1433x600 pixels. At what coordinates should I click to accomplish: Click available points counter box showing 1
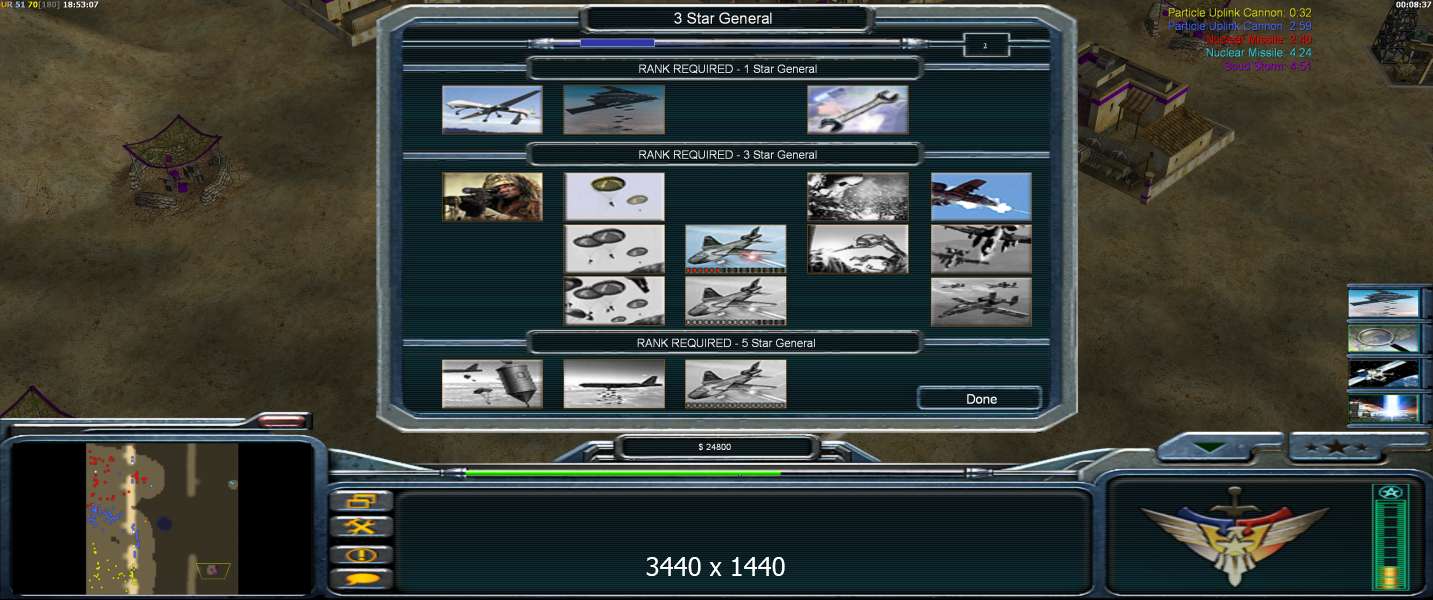pos(986,45)
